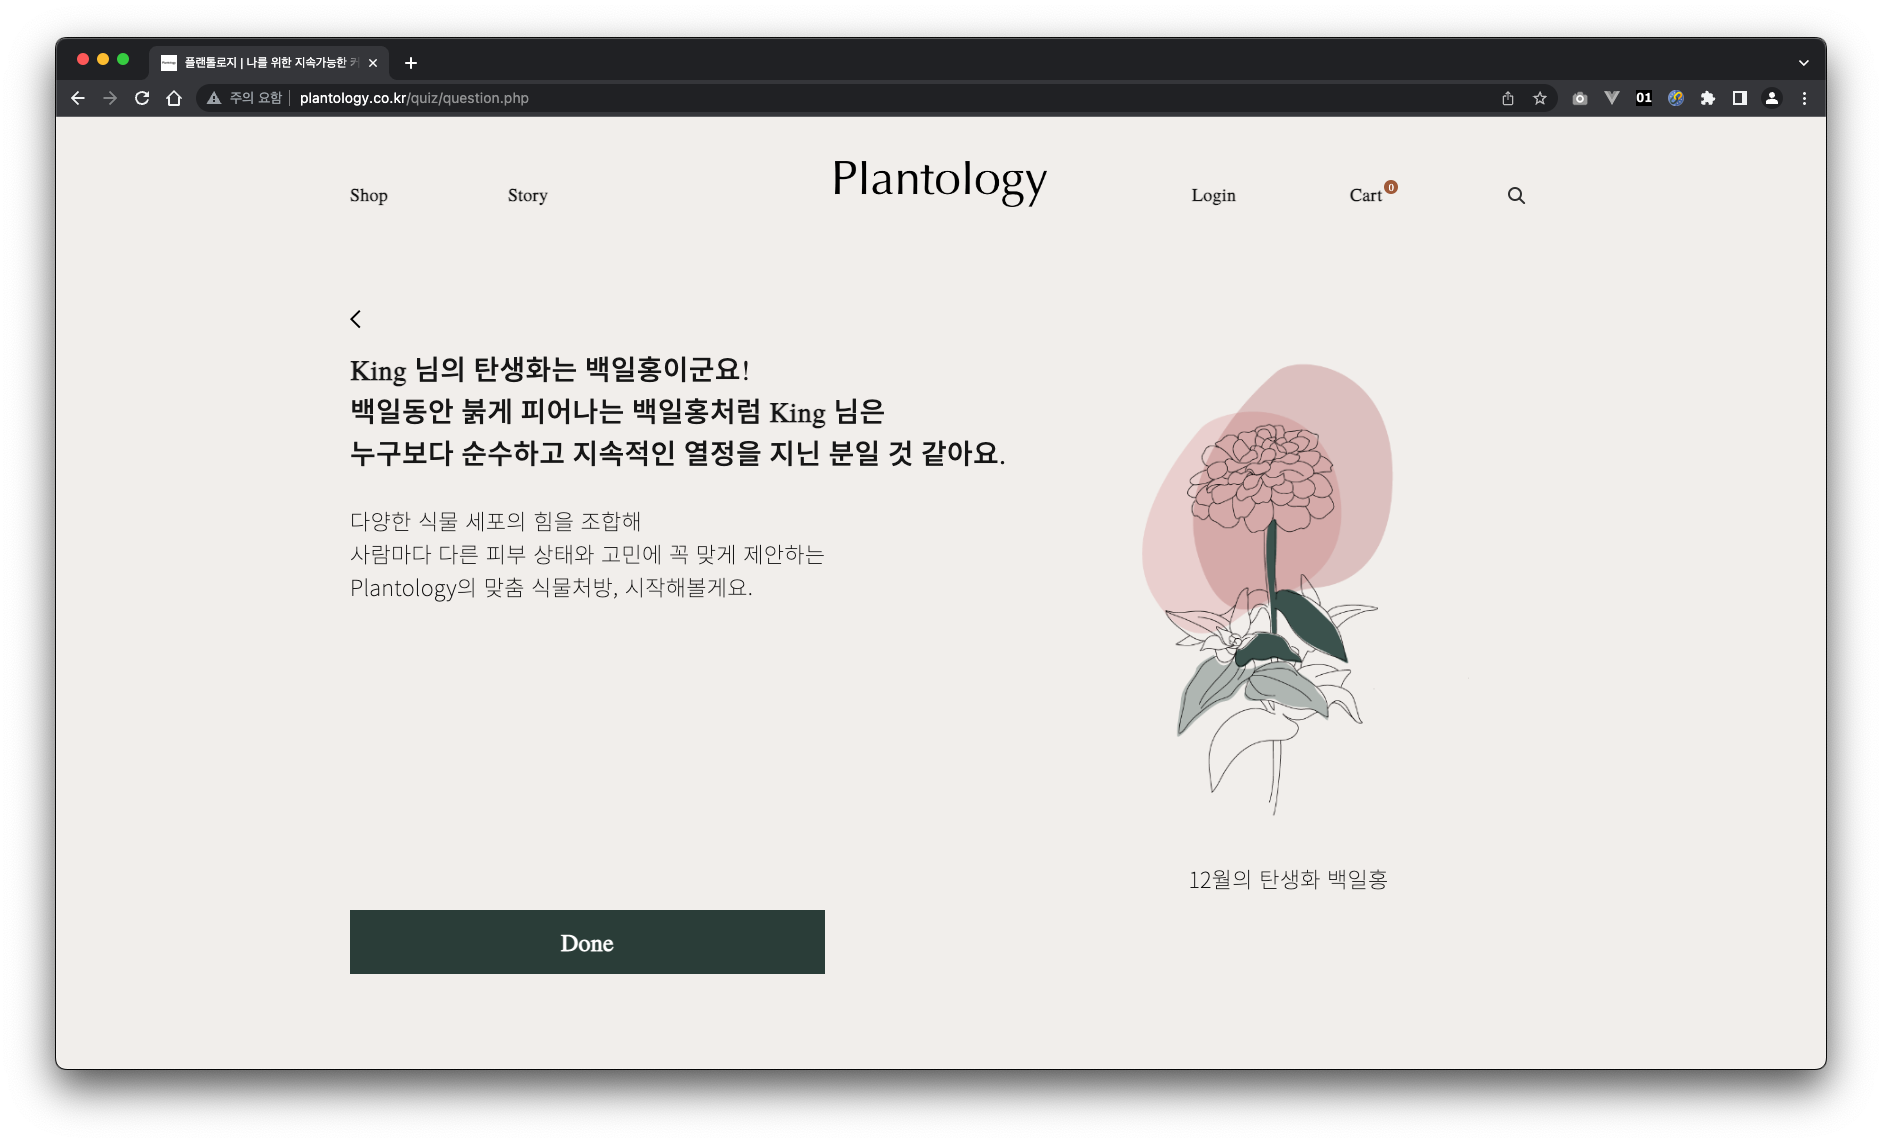Bookmark this page with the star icon
Screen dimensions: 1882x1143
tap(1540, 98)
